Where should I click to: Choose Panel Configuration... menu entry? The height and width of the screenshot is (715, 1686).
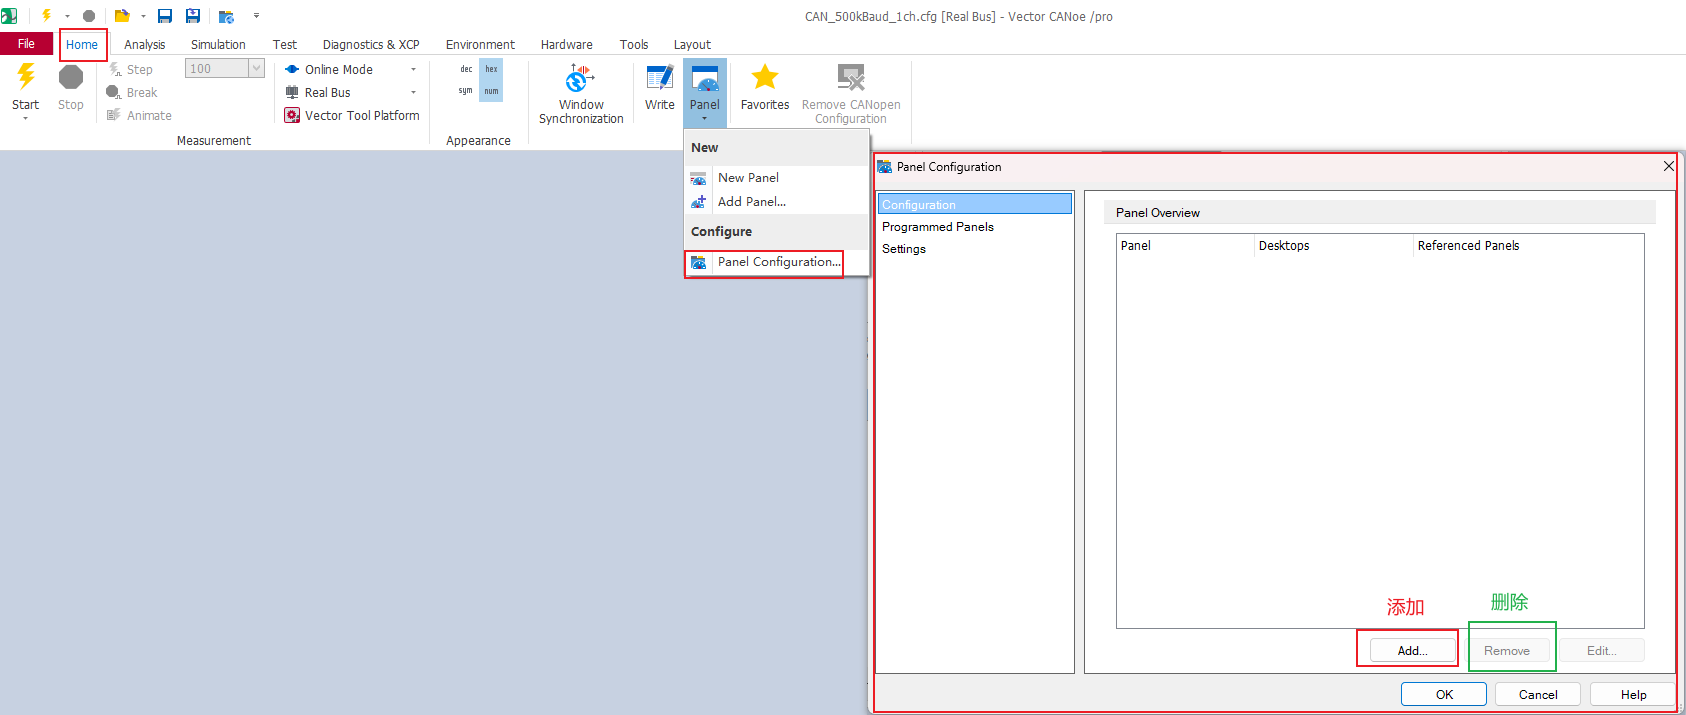click(x=779, y=262)
